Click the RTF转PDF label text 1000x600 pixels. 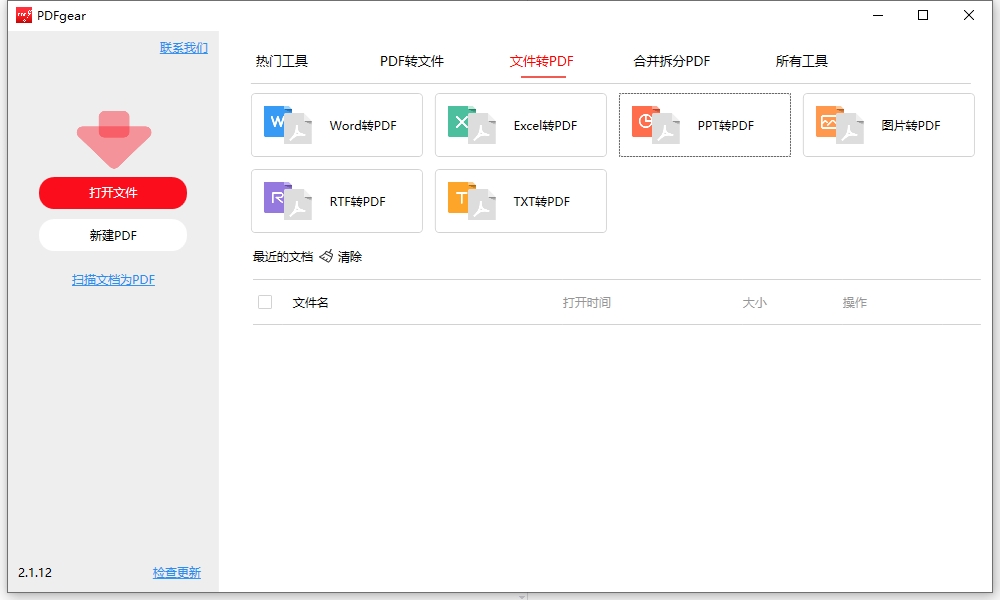click(x=358, y=201)
